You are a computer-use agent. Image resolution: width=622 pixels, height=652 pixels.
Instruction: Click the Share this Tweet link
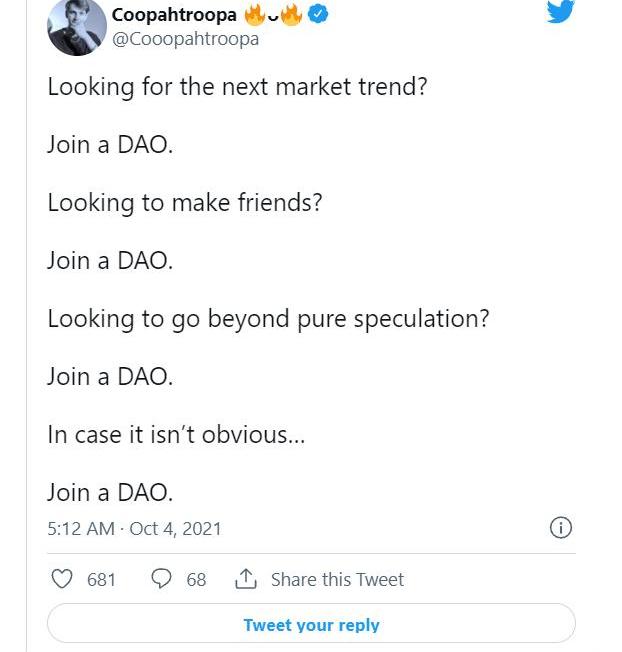coord(337,579)
